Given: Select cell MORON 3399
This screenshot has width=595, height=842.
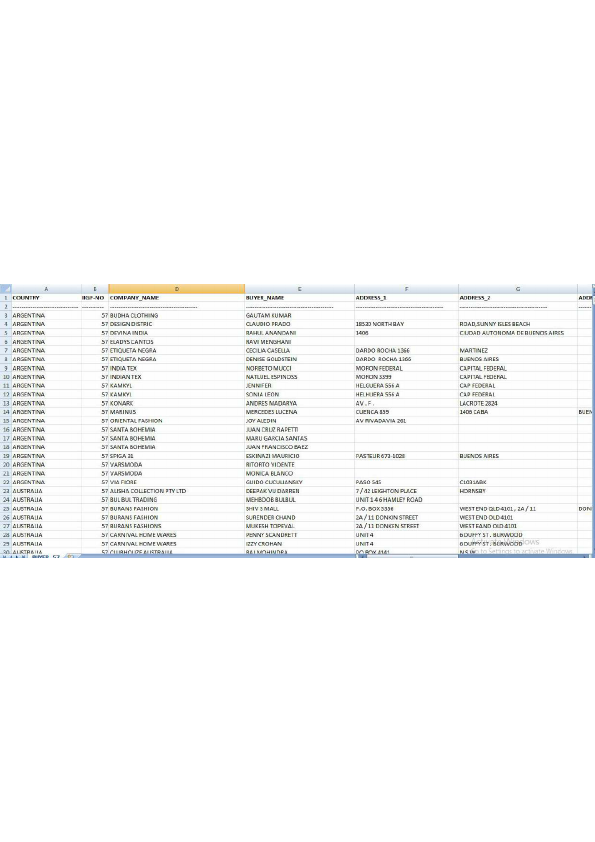Looking at the screenshot, I should 406,376.
